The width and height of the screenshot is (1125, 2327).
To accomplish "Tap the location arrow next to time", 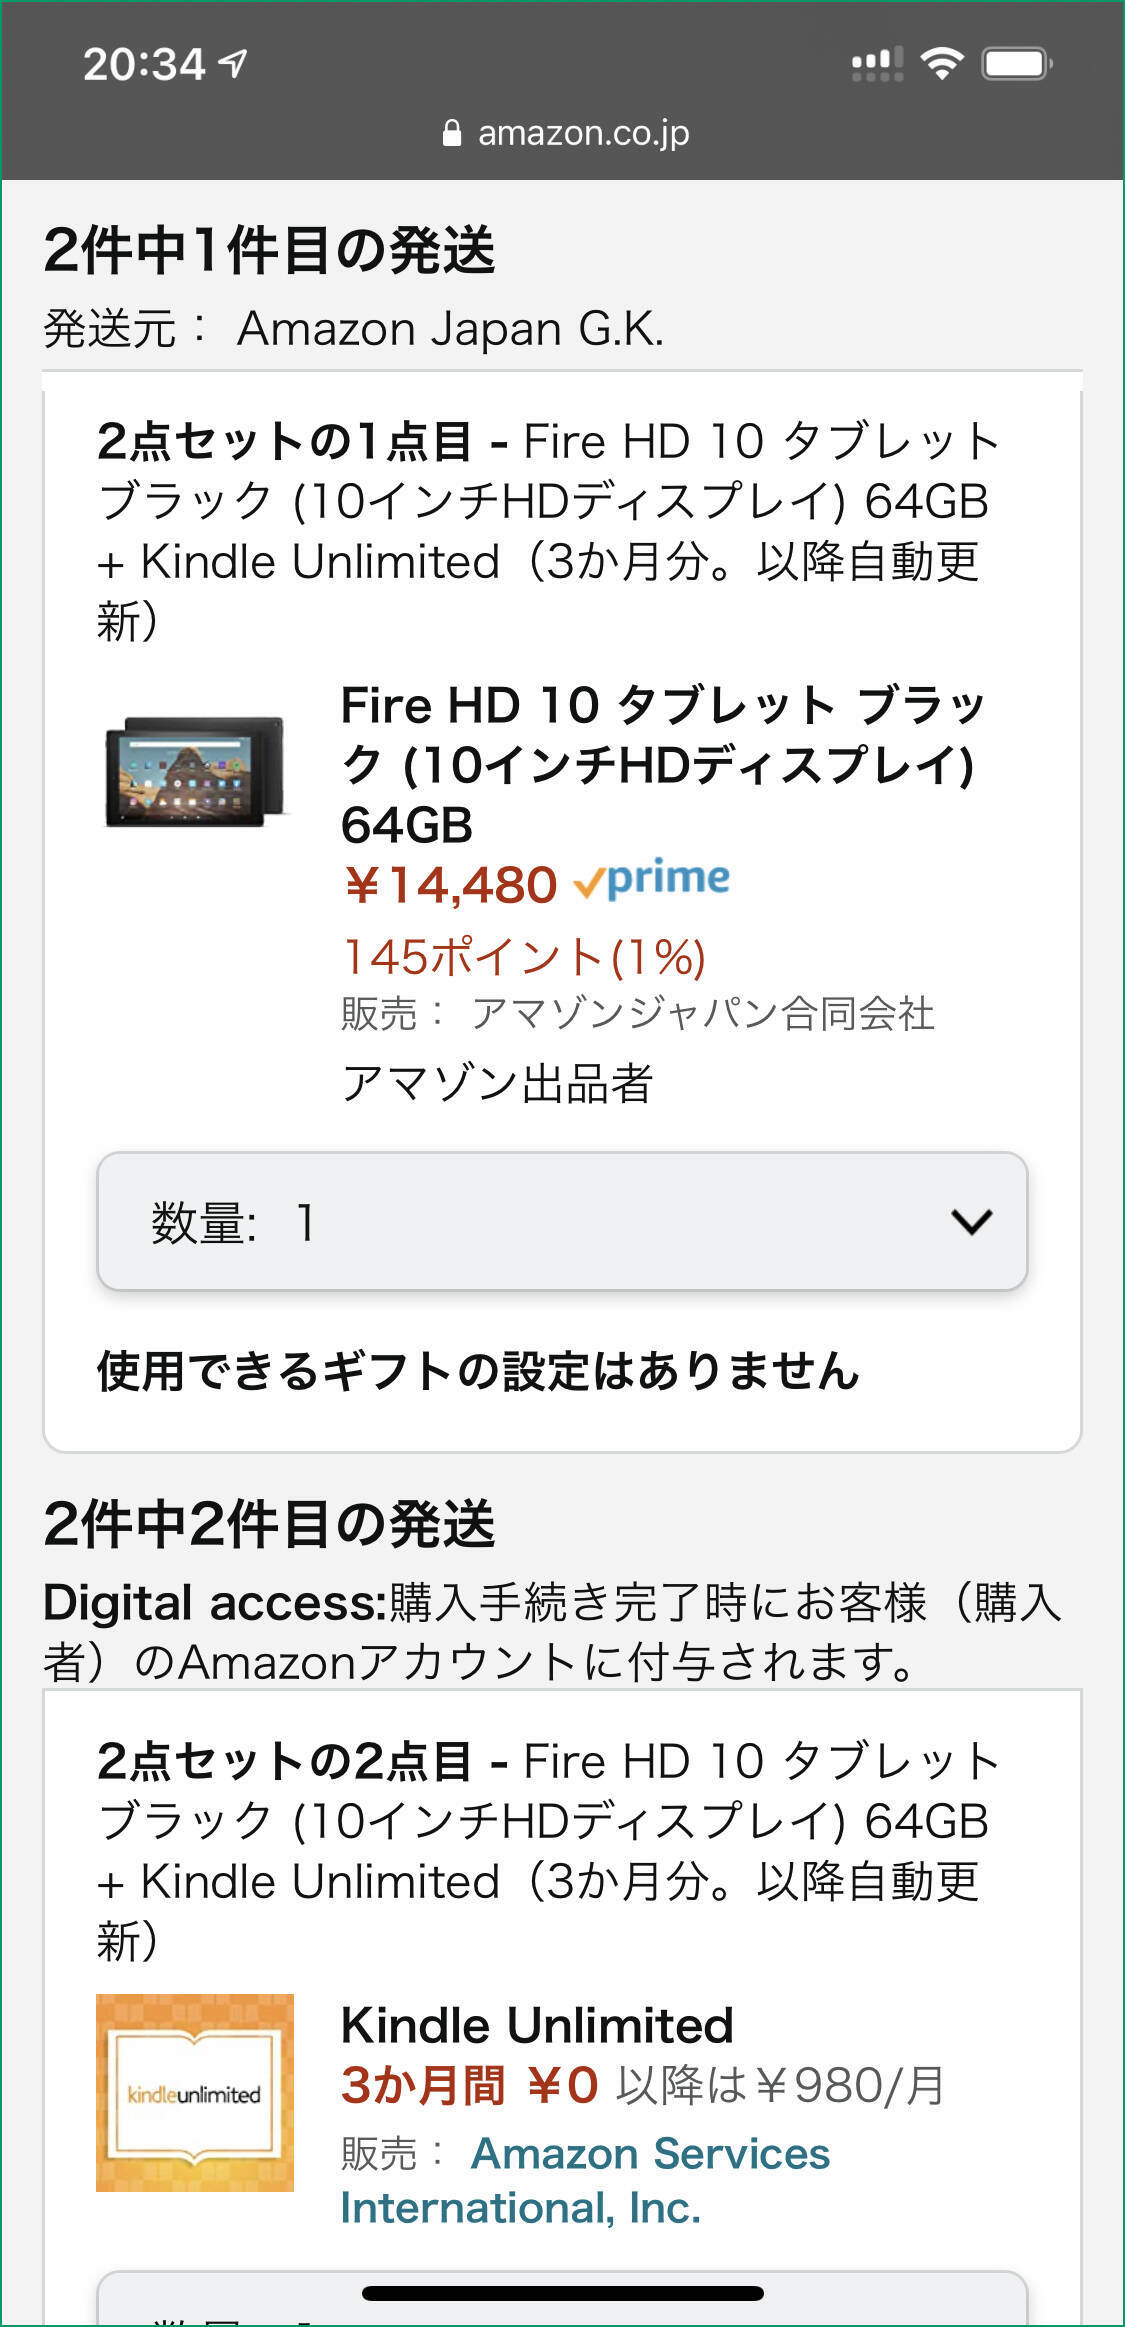I will pyautogui.click(x=234, y=64).
